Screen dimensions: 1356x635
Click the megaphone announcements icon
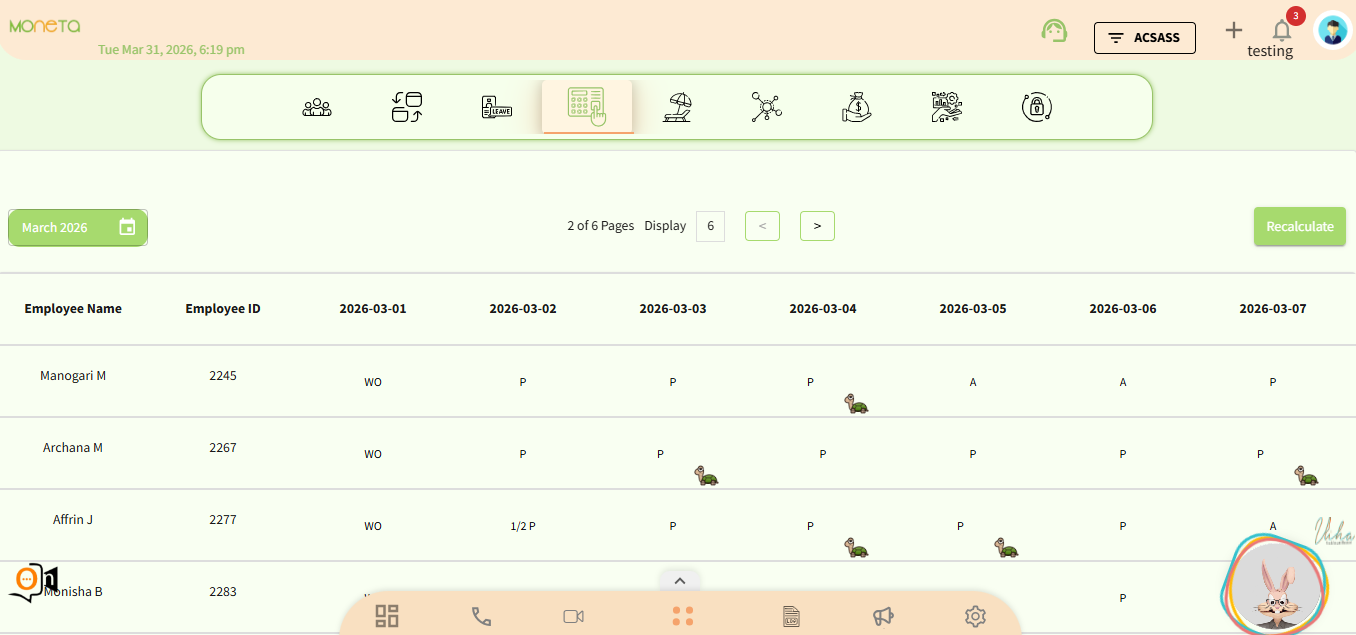coord(883,616)
